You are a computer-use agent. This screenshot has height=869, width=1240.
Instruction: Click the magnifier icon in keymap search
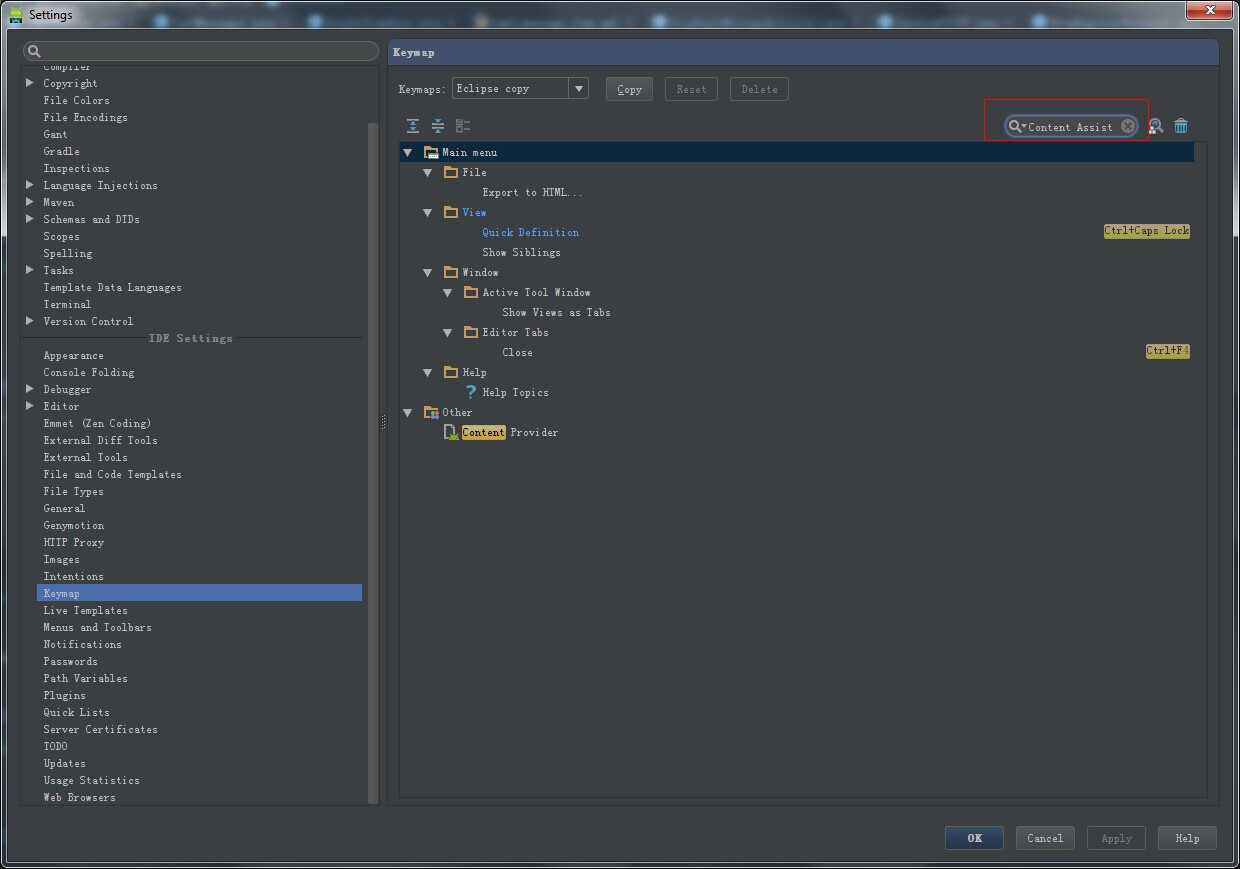1016,126
